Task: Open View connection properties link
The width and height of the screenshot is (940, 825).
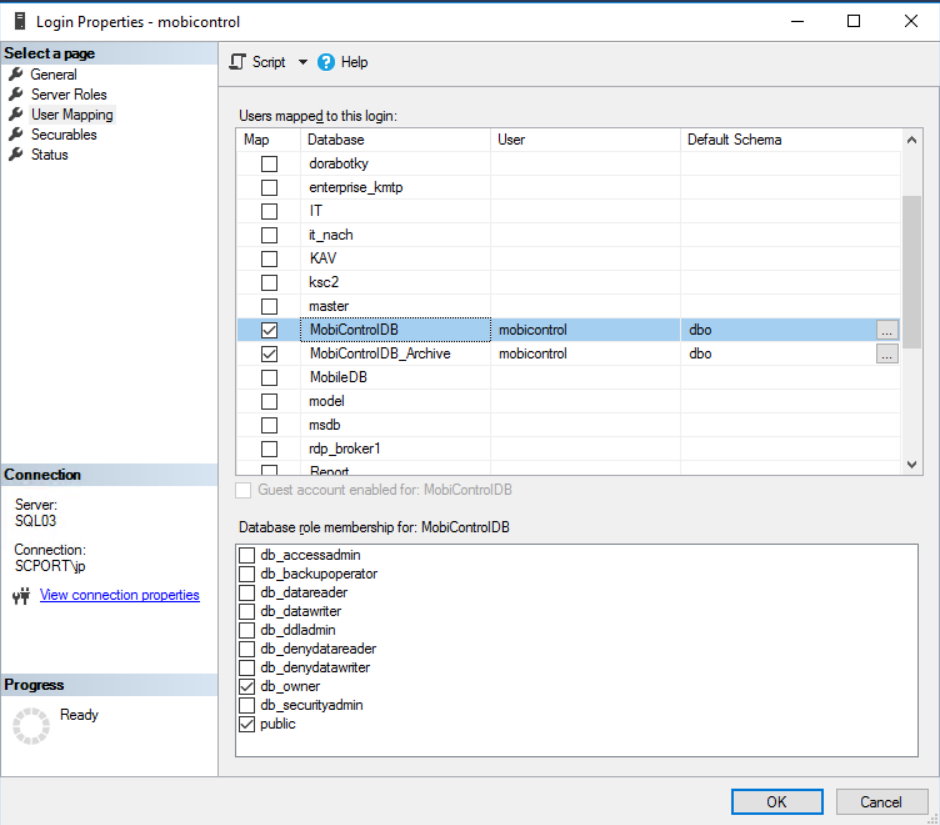Action: (x=119, y=595)
